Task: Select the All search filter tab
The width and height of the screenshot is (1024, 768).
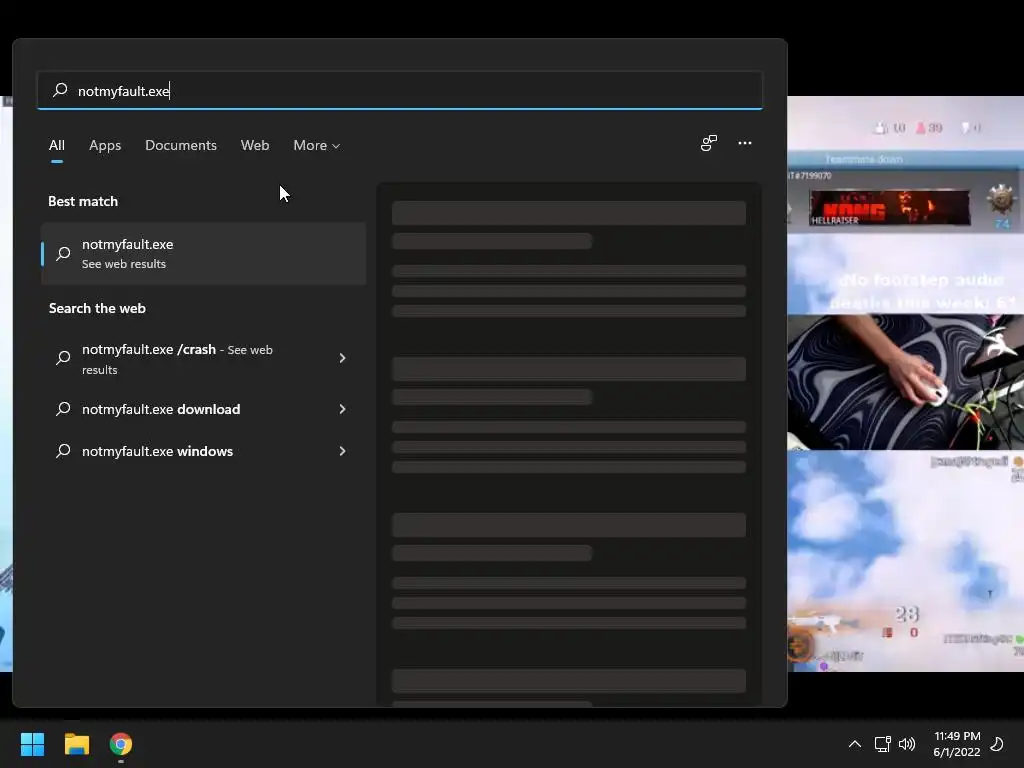Action: 57,145
